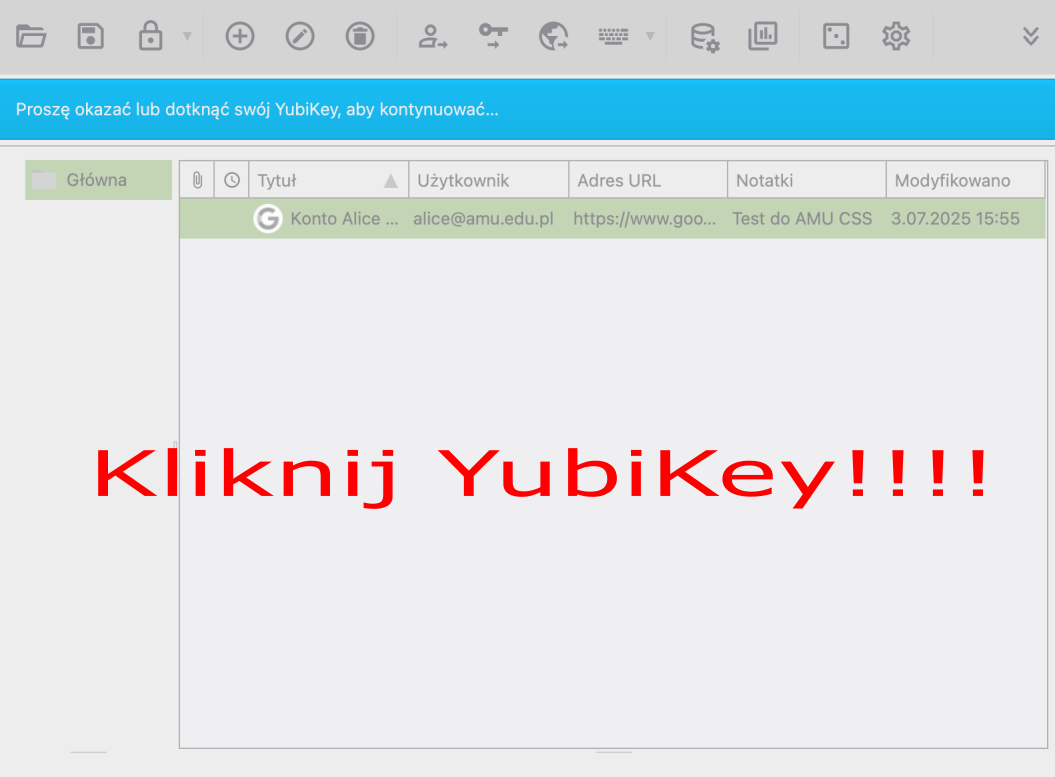
Task: Copy URL to clipboard using the globe icon
Action: pos(553,37)
